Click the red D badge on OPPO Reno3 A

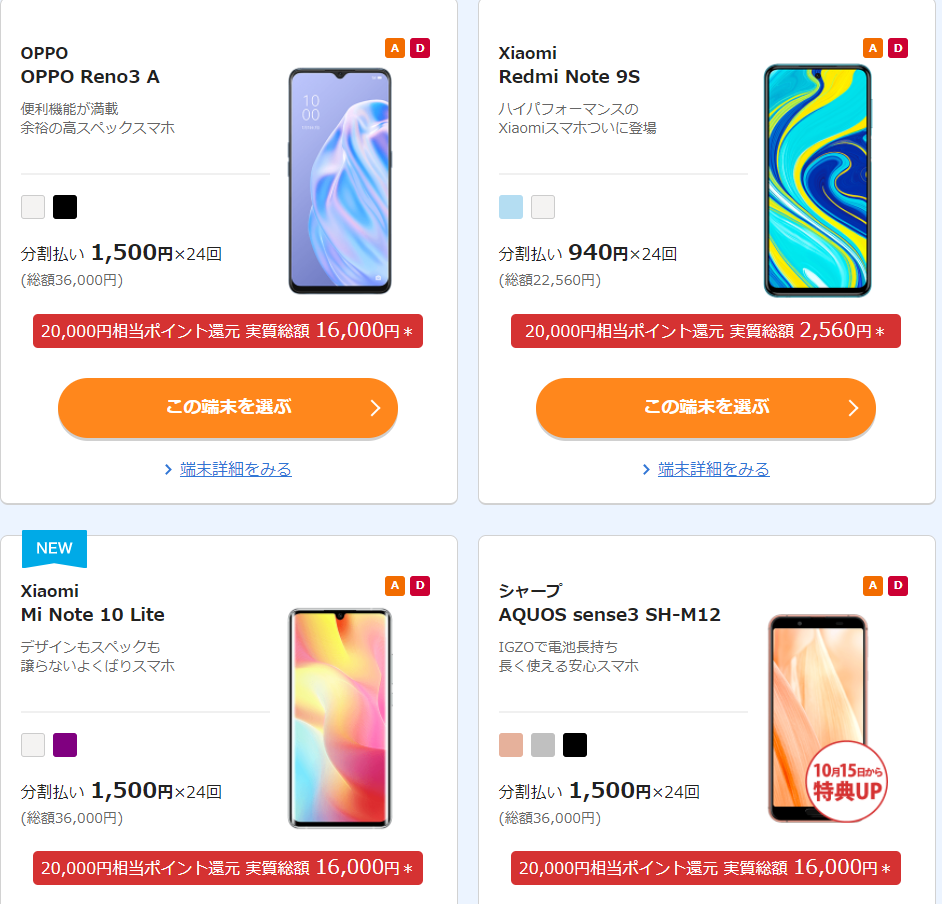(420, 48)
